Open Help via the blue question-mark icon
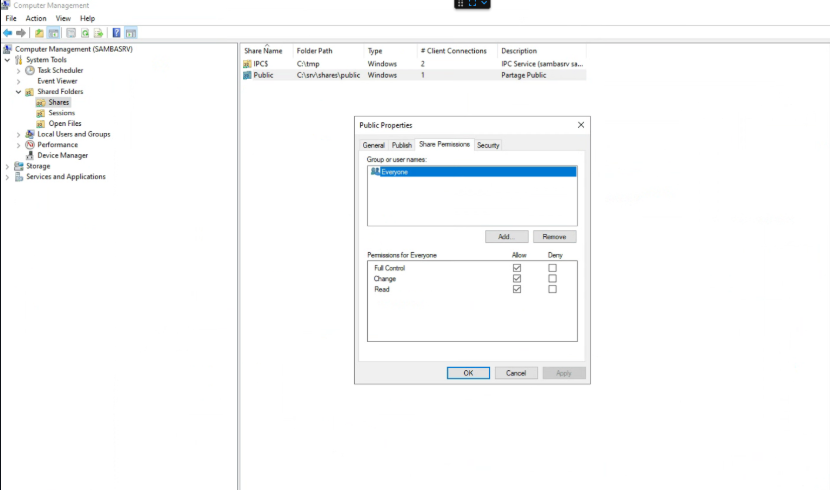 pos(117,33)
